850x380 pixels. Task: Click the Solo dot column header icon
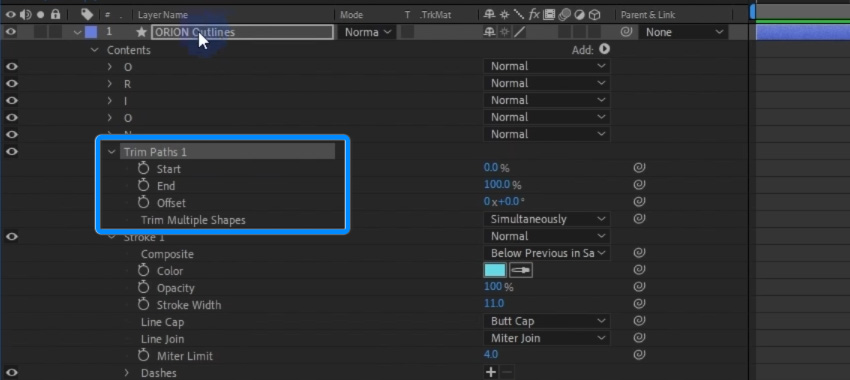pos(40,15)
